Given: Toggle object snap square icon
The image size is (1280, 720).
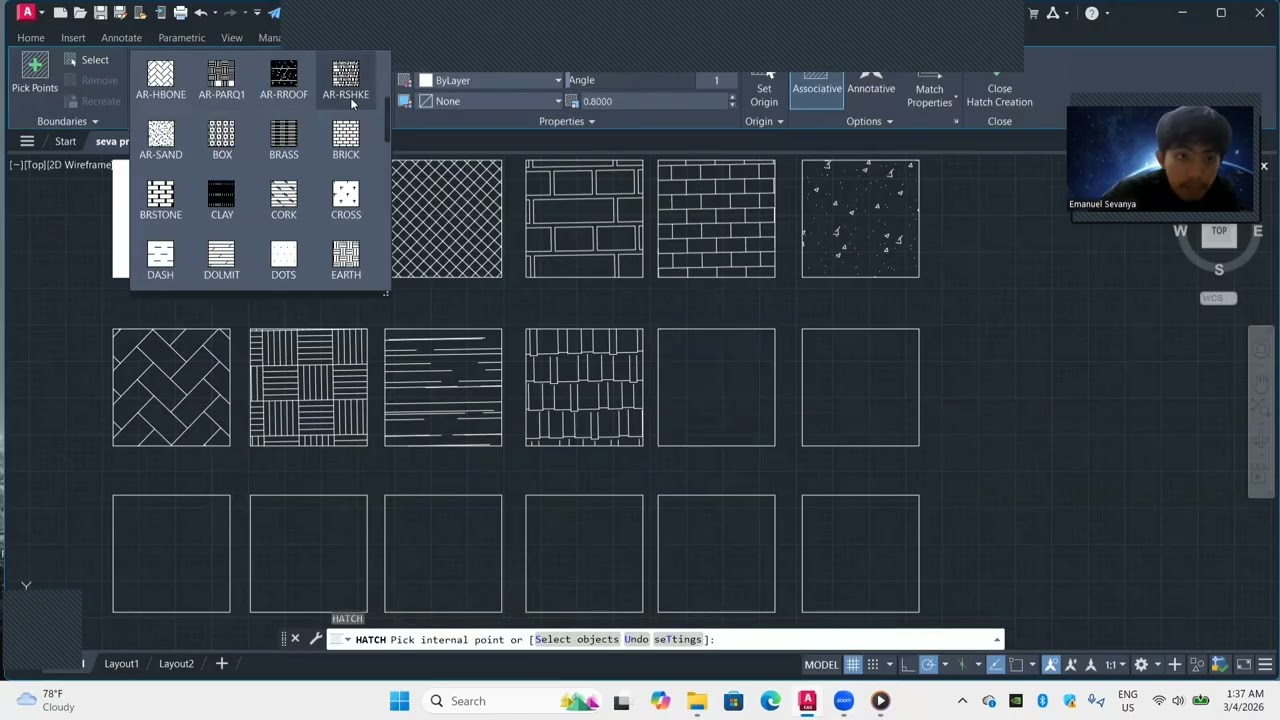Looking at the screenshot, I should (x=1016, y=664).
